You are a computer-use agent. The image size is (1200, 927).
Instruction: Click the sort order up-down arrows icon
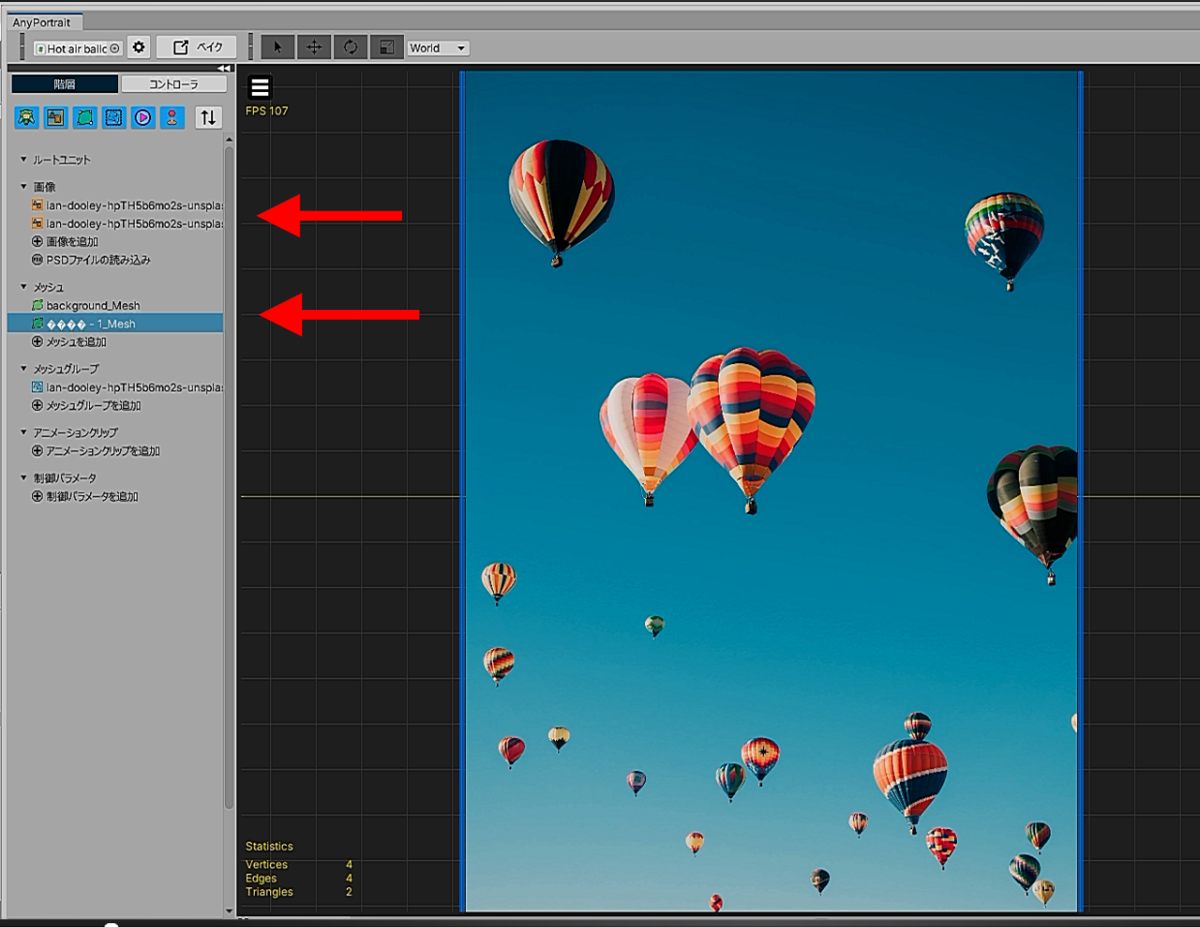(x=208, y=117)
